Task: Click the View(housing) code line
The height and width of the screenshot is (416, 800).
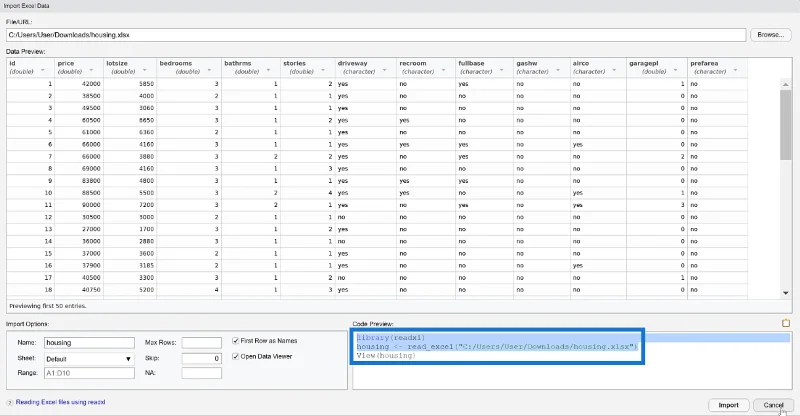Action: pyautogui.click(x=386, y=356)
